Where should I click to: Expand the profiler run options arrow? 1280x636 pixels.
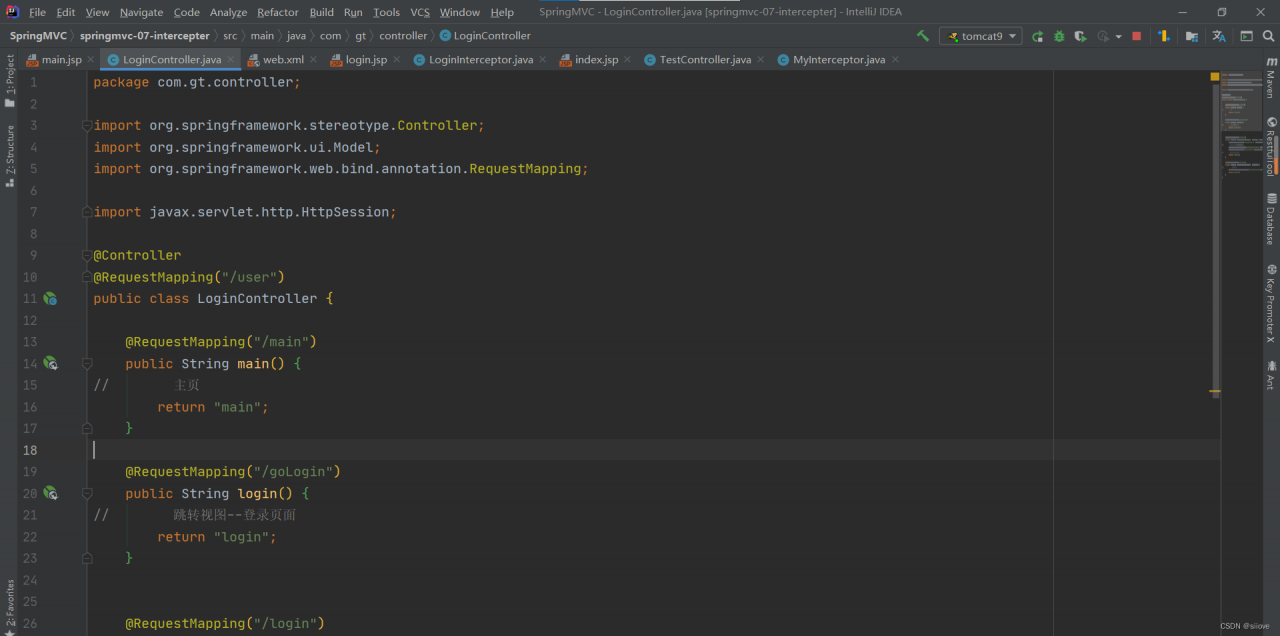(1119, 37)
